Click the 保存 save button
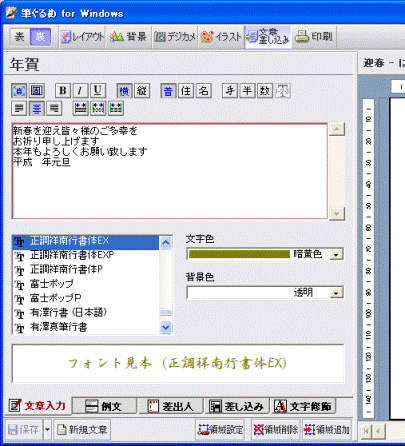405x446 pixels. [x=24, y=430]
